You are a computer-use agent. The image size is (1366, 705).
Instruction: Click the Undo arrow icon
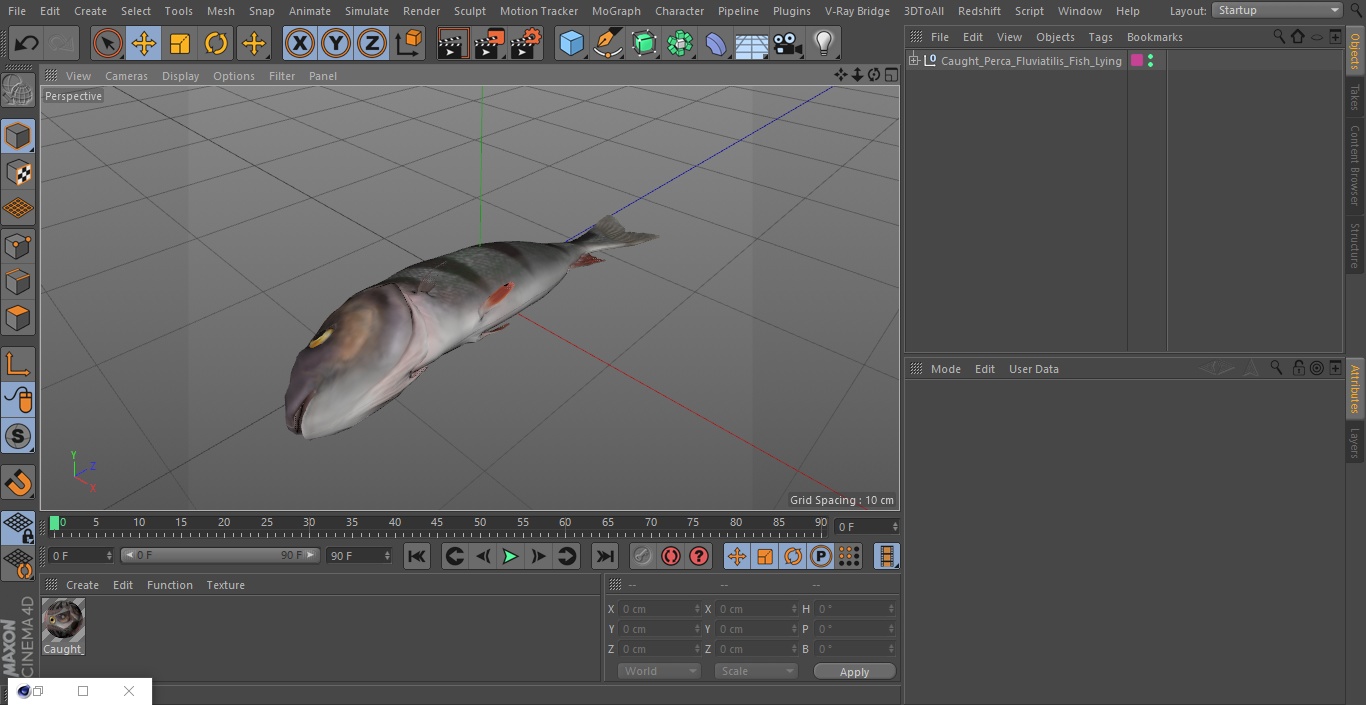(x=27, y=43)
